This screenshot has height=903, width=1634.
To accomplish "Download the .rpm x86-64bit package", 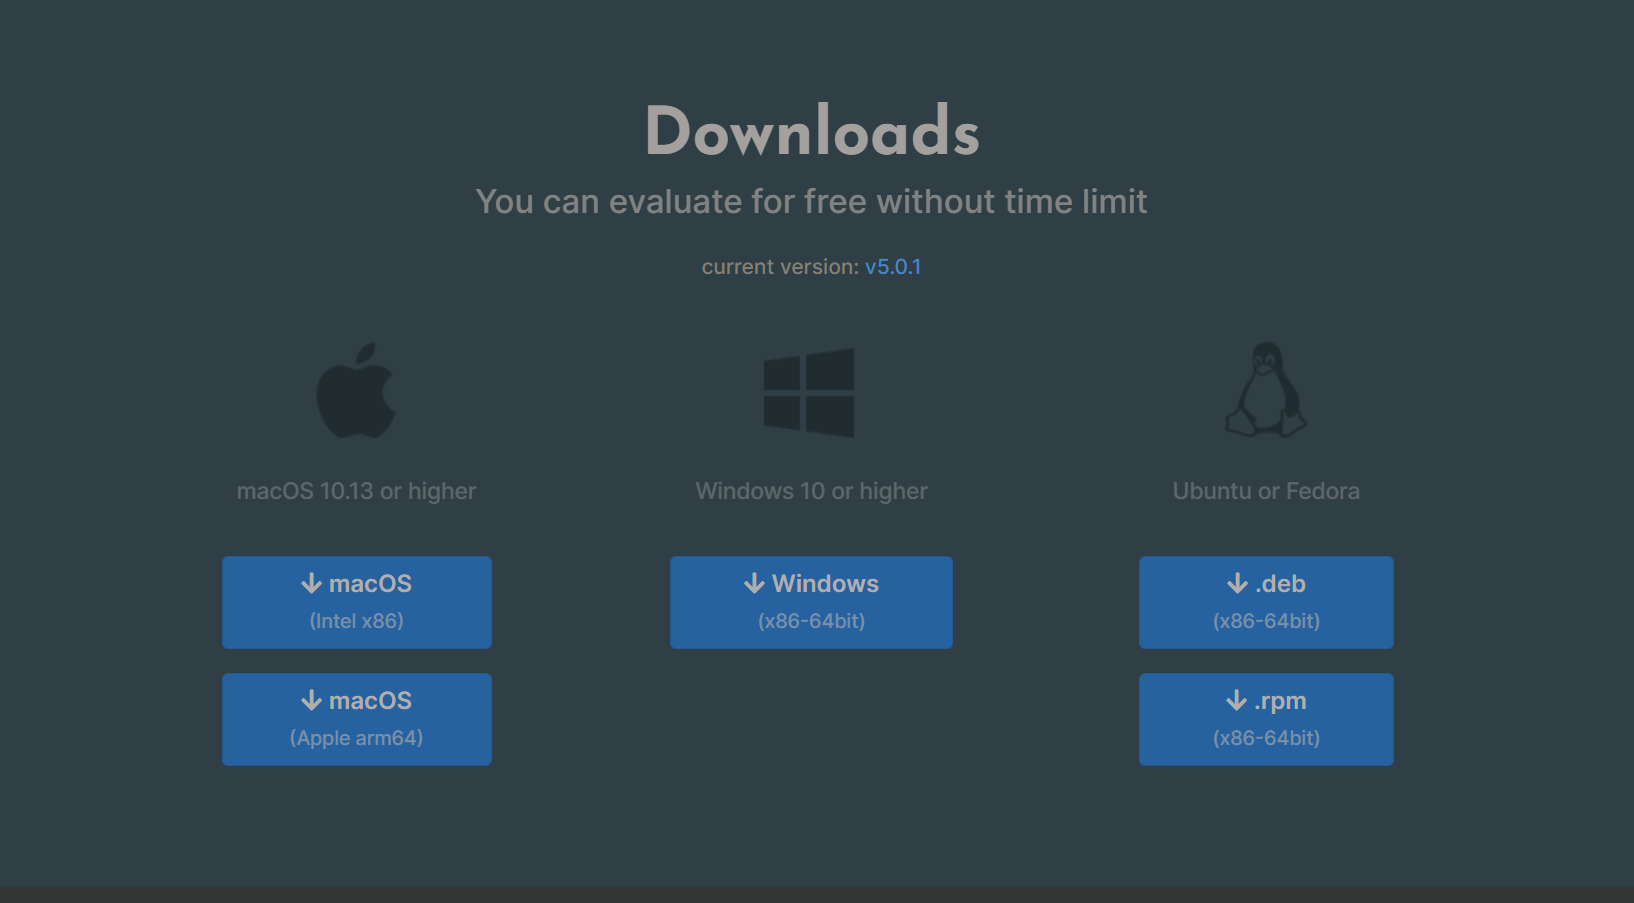I will 1266,719.
